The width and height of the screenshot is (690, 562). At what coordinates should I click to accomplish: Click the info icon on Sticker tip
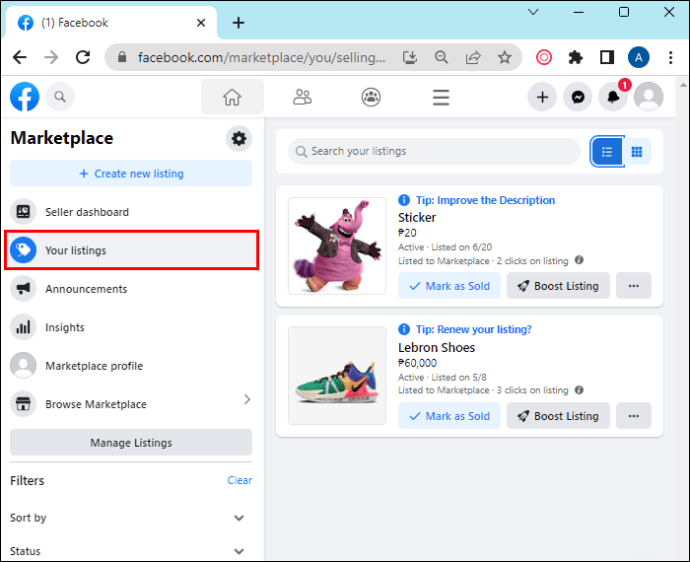coord(404,200)
